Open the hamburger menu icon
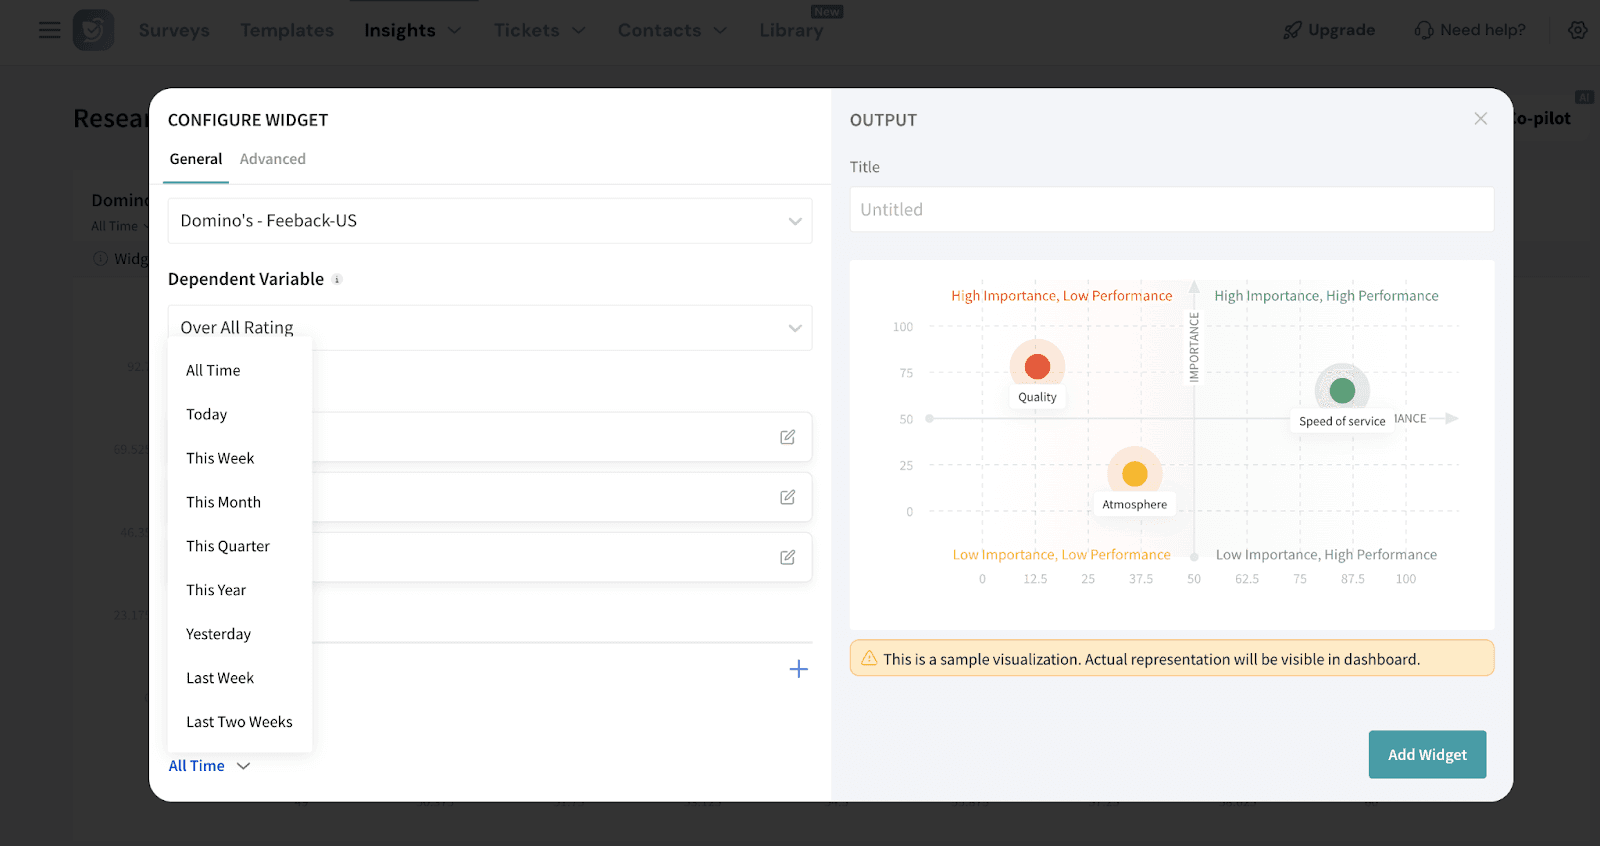 tap(49, 30)
